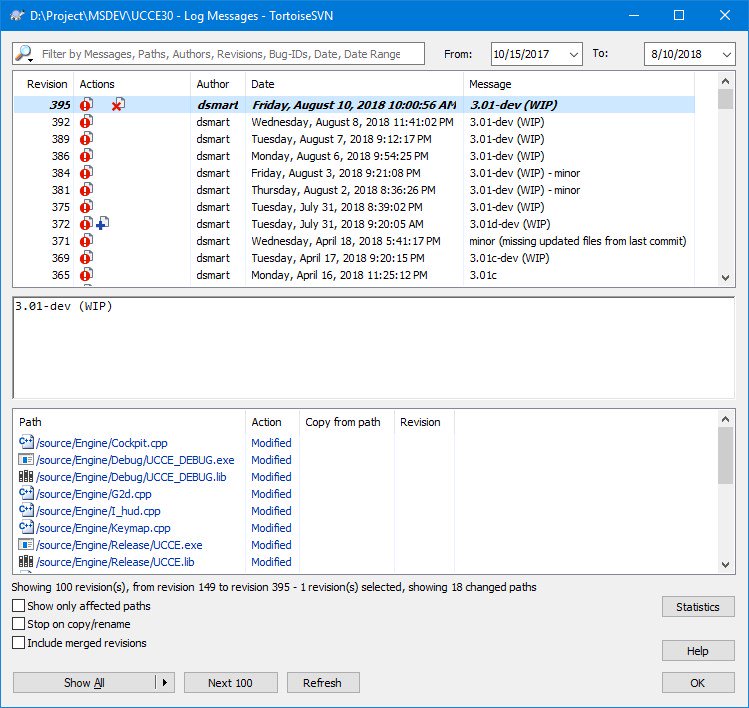Click the modified action icon for revision 371

pos(86,240)
